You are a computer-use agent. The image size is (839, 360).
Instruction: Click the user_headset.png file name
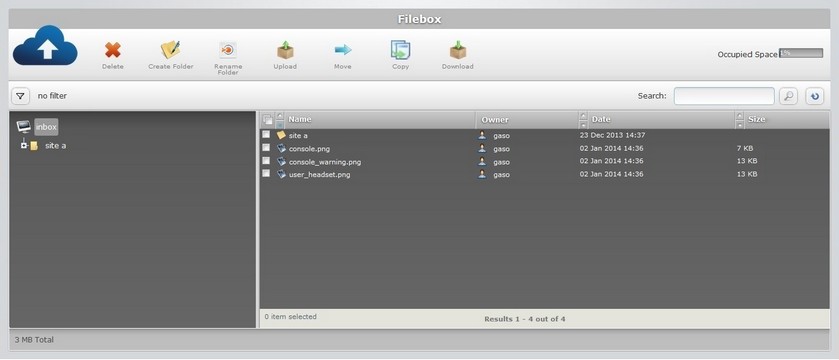[x=319, y=174]
